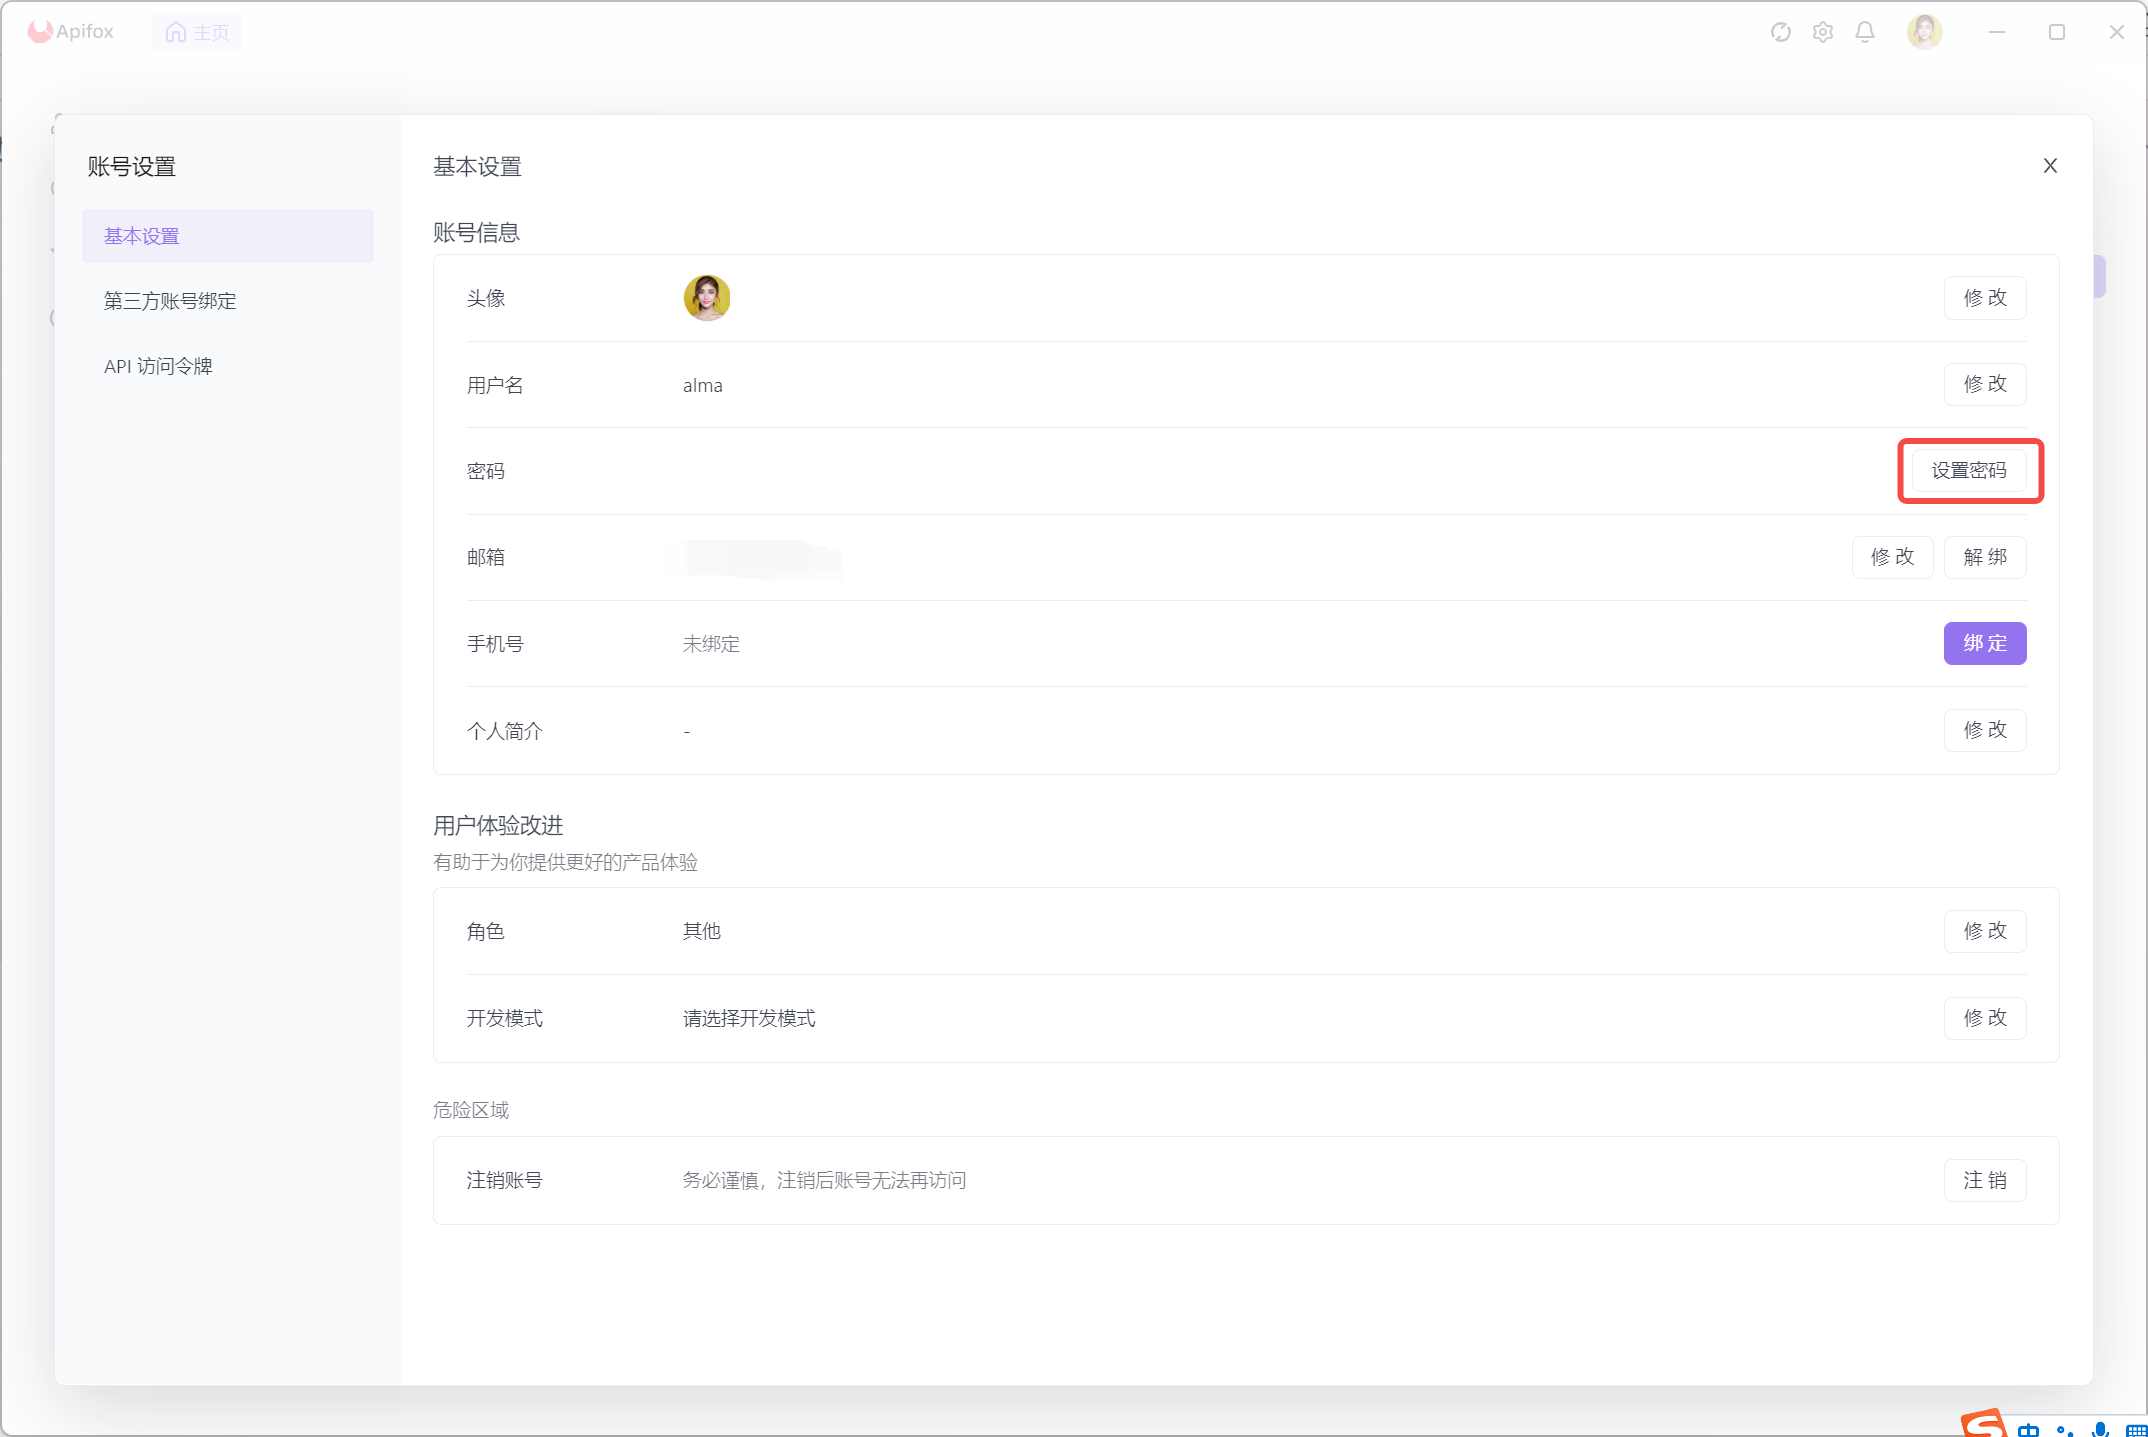Image resolution: width=2148 pixels, height=1437 pixels.
Task: Open the notifications bell icon
Action: [1865, 32]
